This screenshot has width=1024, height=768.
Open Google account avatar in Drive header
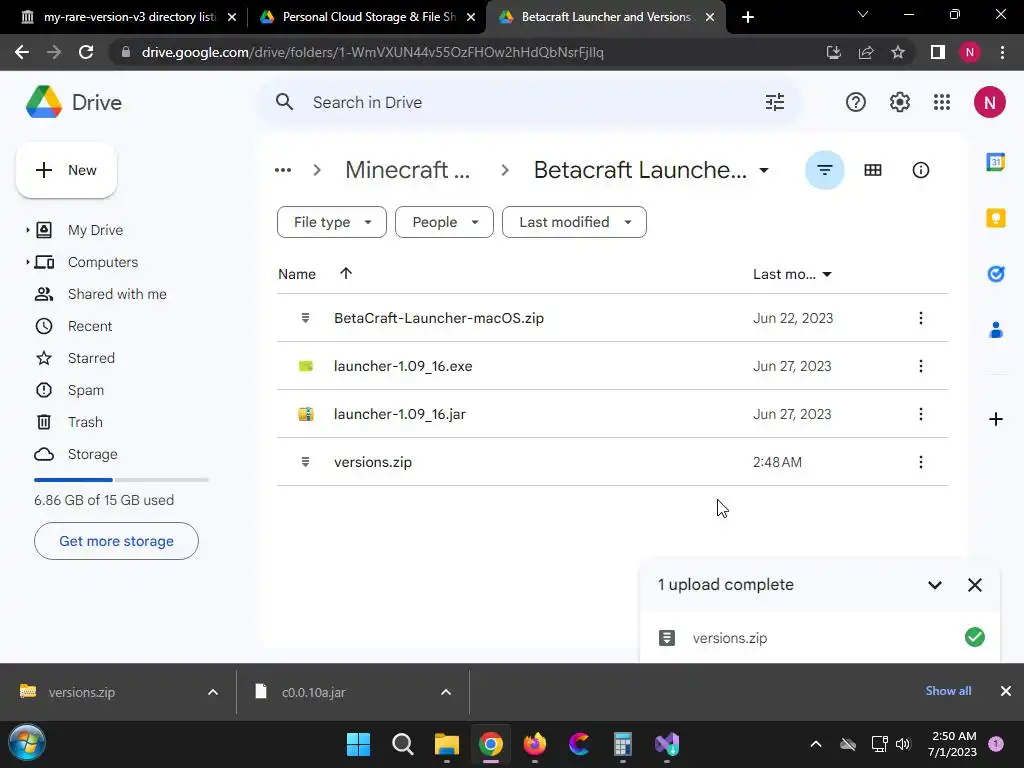point(989,103)
